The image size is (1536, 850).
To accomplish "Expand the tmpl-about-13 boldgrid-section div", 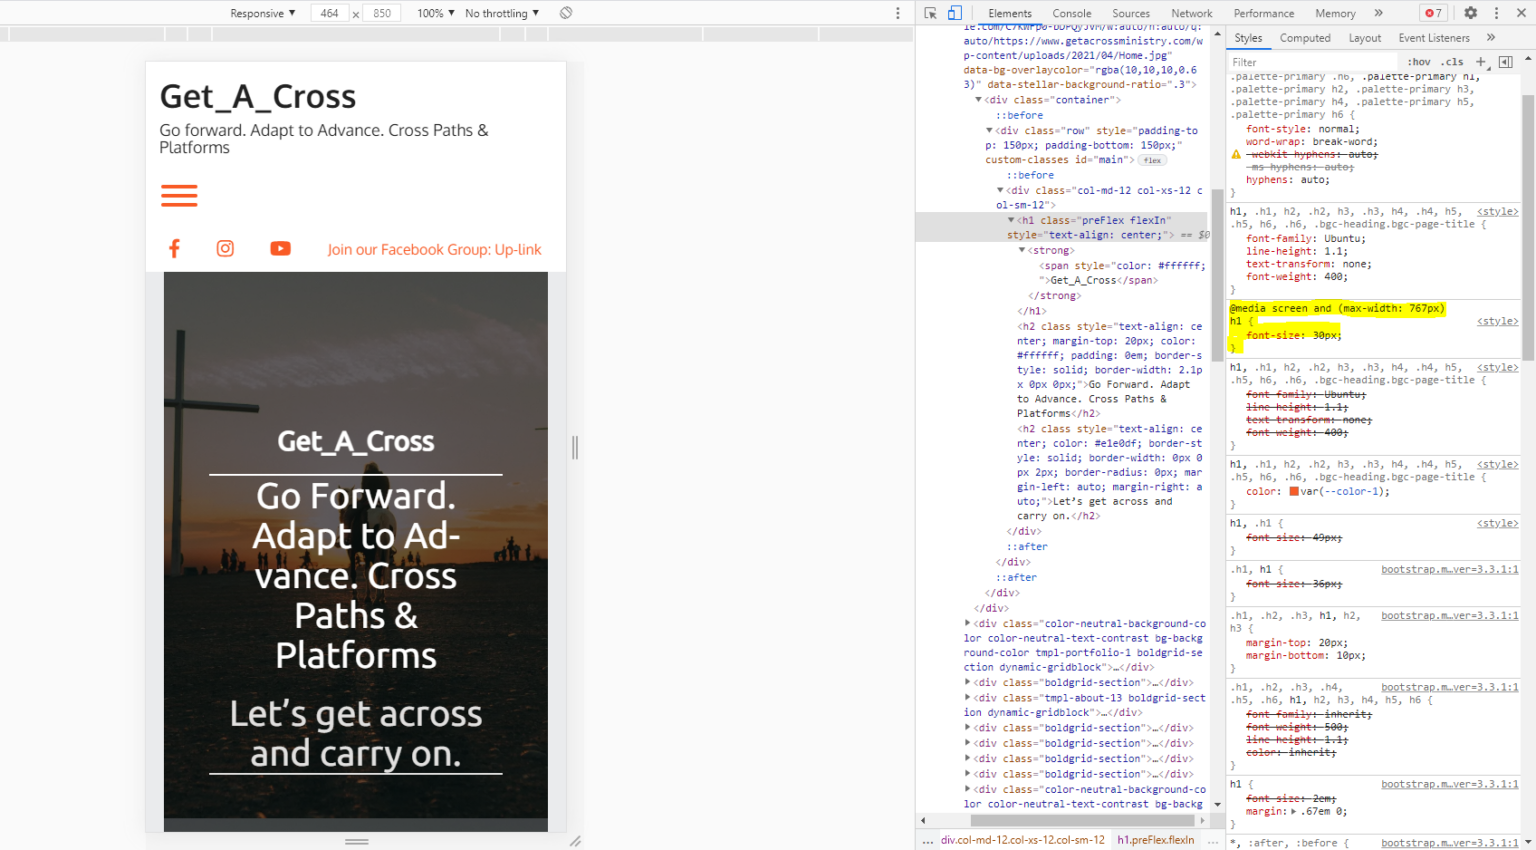I will tap(968, 698).
